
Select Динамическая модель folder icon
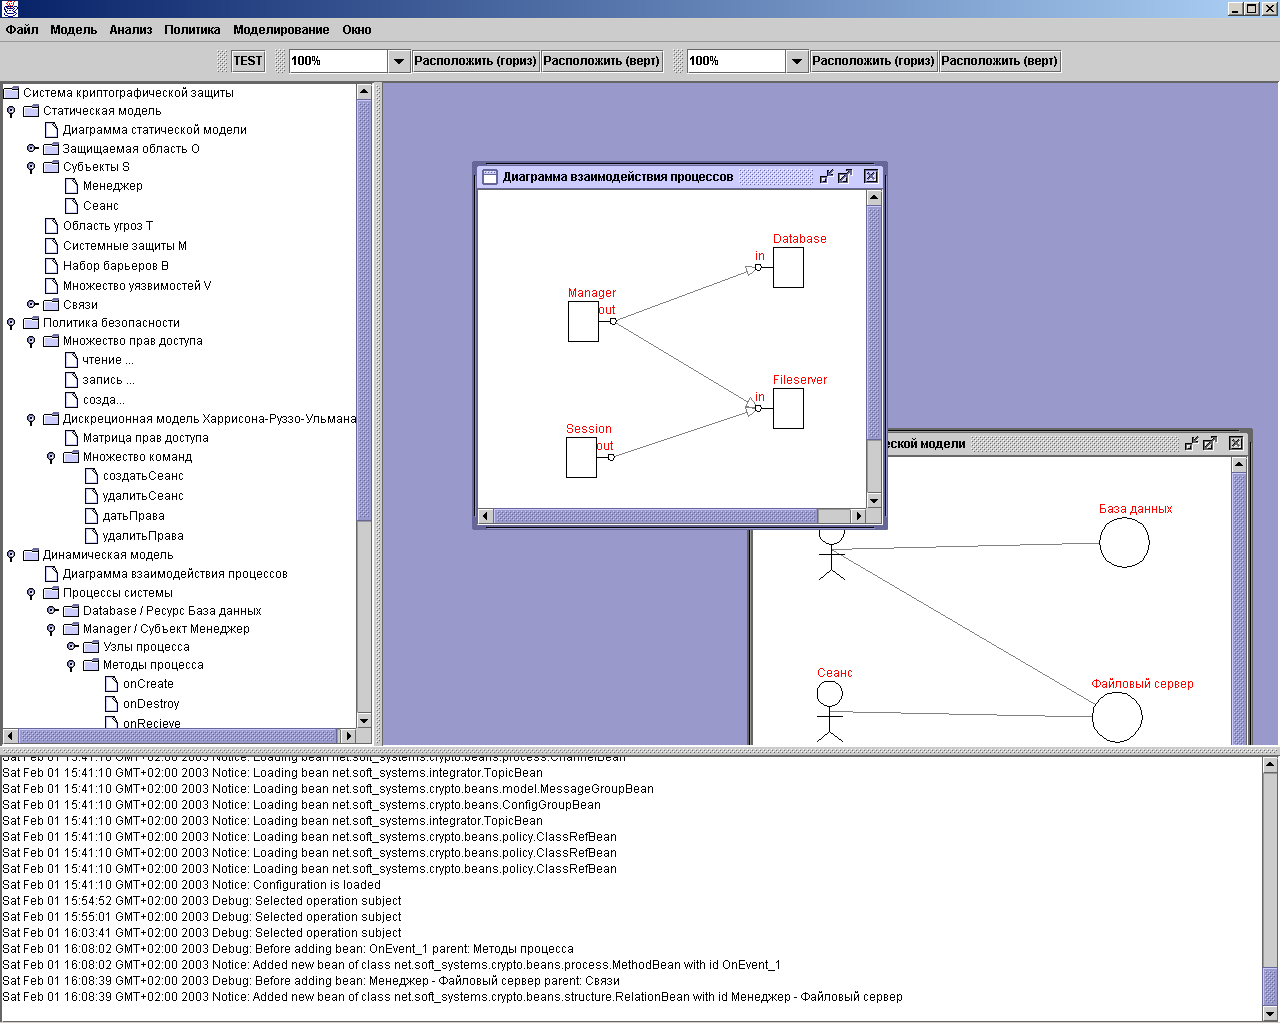[x=31, y=554]
